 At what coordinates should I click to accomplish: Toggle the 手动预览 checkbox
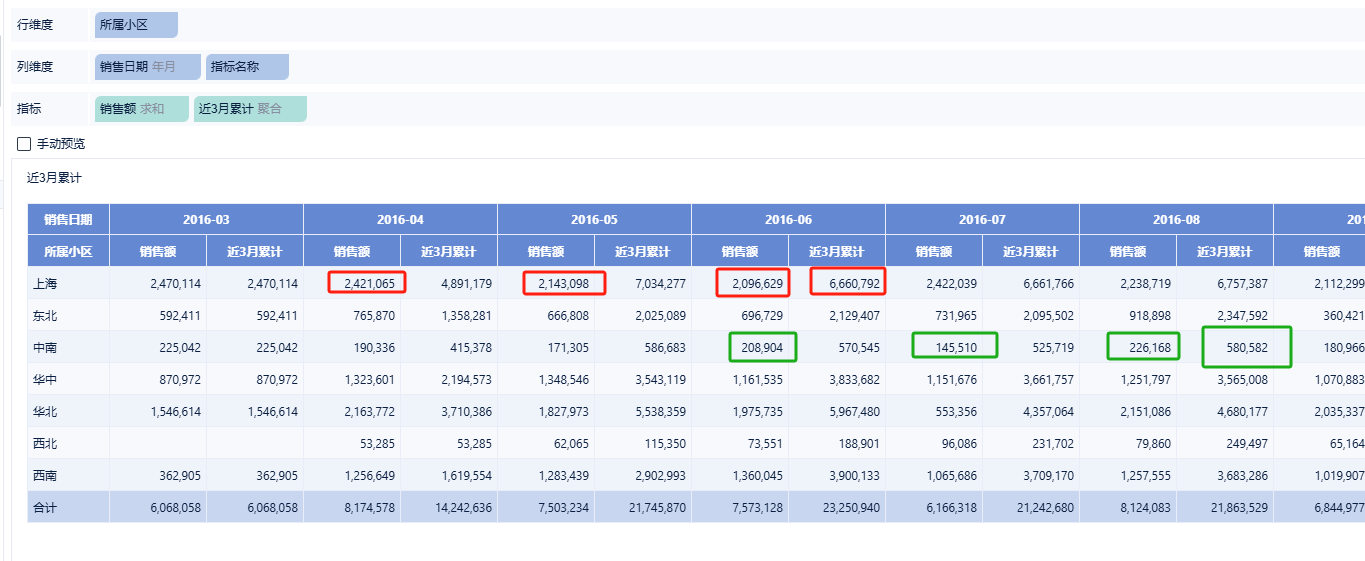25,144
